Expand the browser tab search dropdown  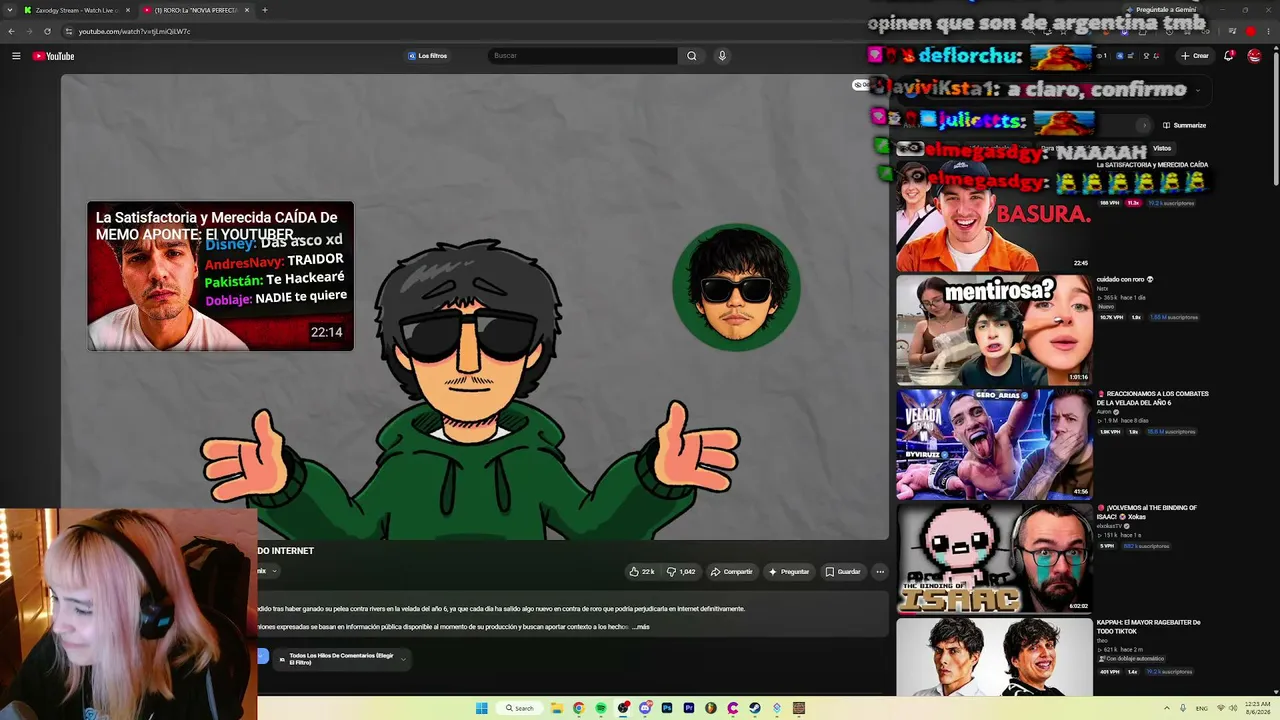click(x=11, y=10)
